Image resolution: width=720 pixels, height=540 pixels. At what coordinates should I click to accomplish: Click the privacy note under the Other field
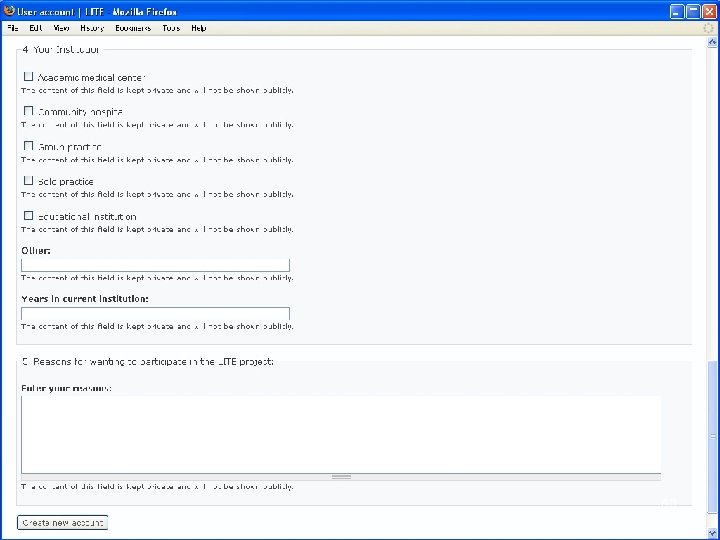pos(157,278)
